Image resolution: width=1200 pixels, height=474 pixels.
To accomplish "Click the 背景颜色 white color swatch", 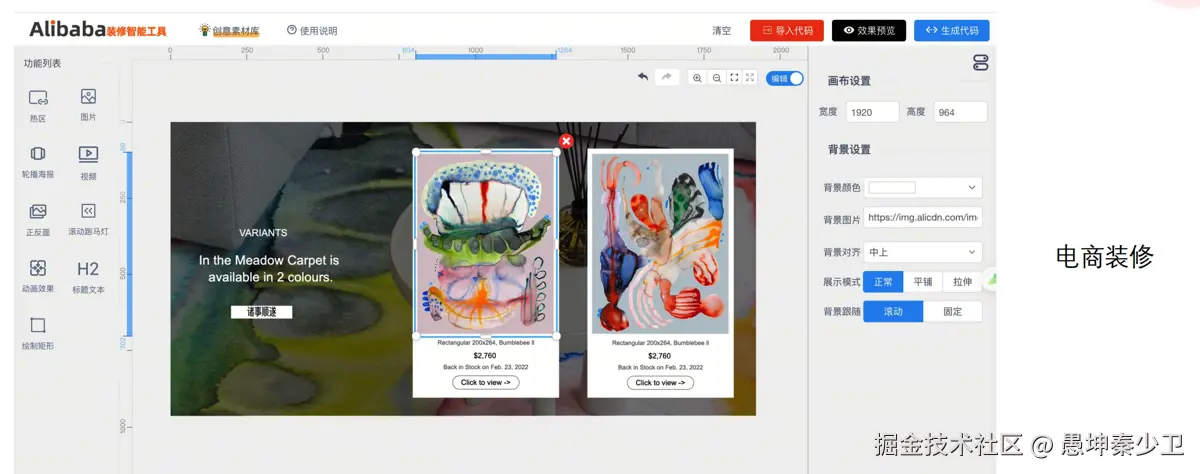I will (892, 187).
